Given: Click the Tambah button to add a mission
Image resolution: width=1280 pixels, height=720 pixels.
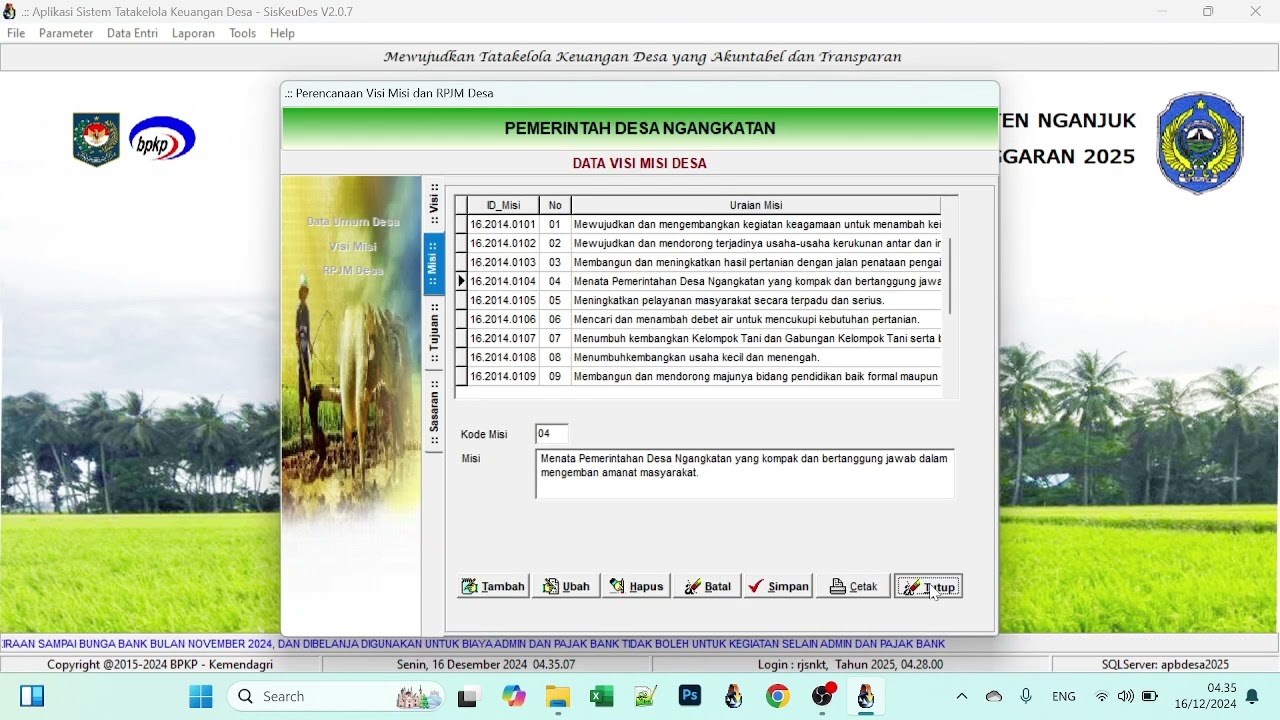Looking at the screenshot, I should pos(494,587).
